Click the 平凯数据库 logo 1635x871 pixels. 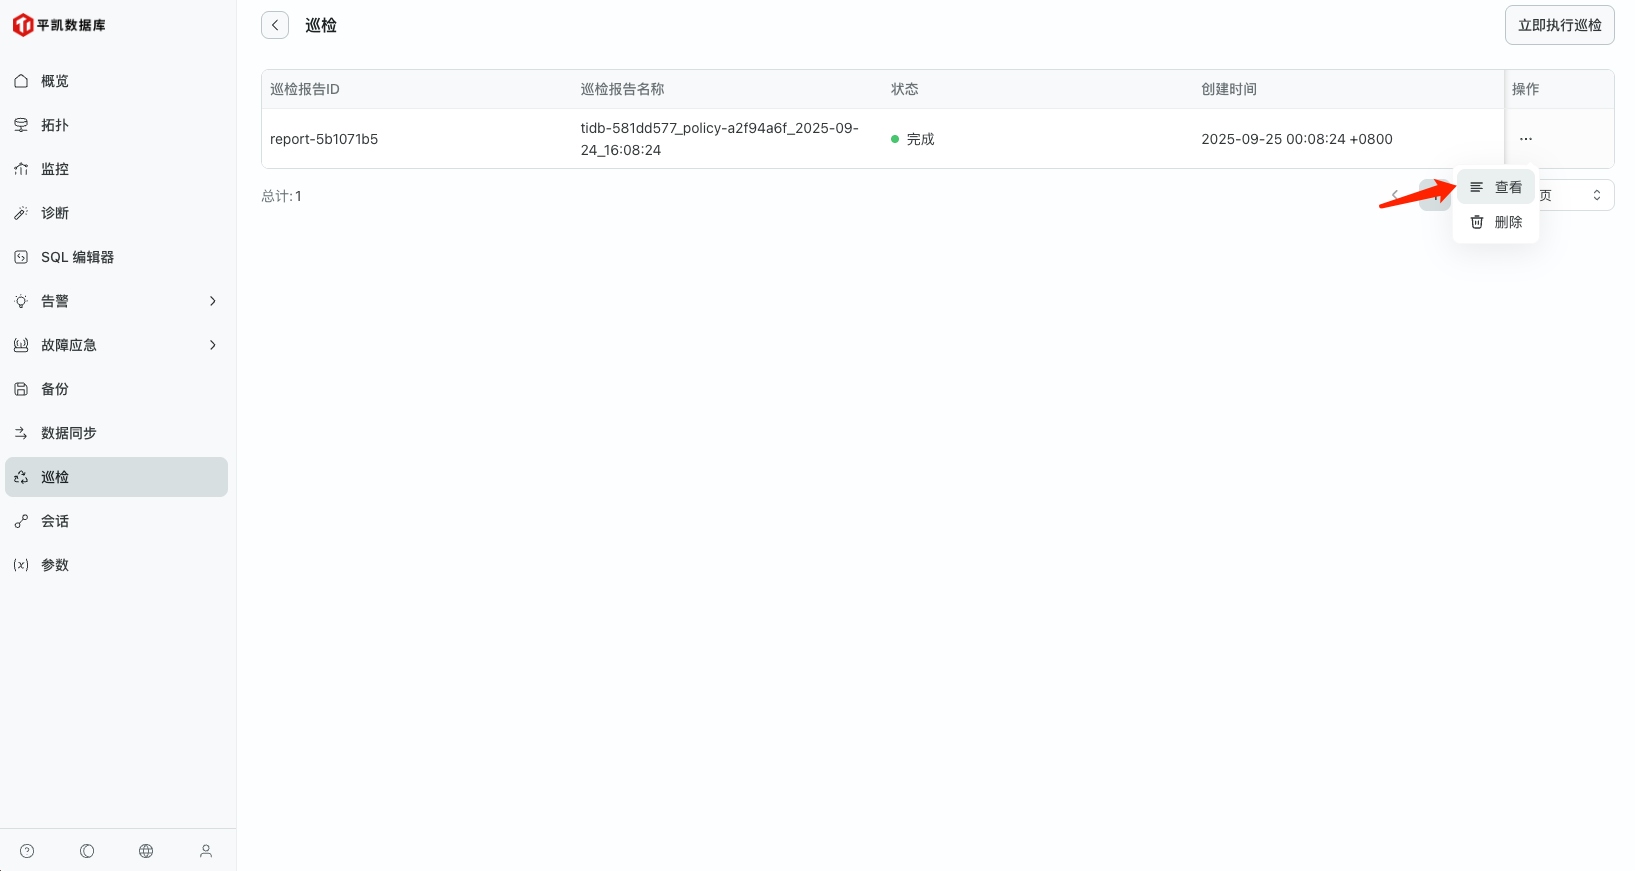pos(59,25)
